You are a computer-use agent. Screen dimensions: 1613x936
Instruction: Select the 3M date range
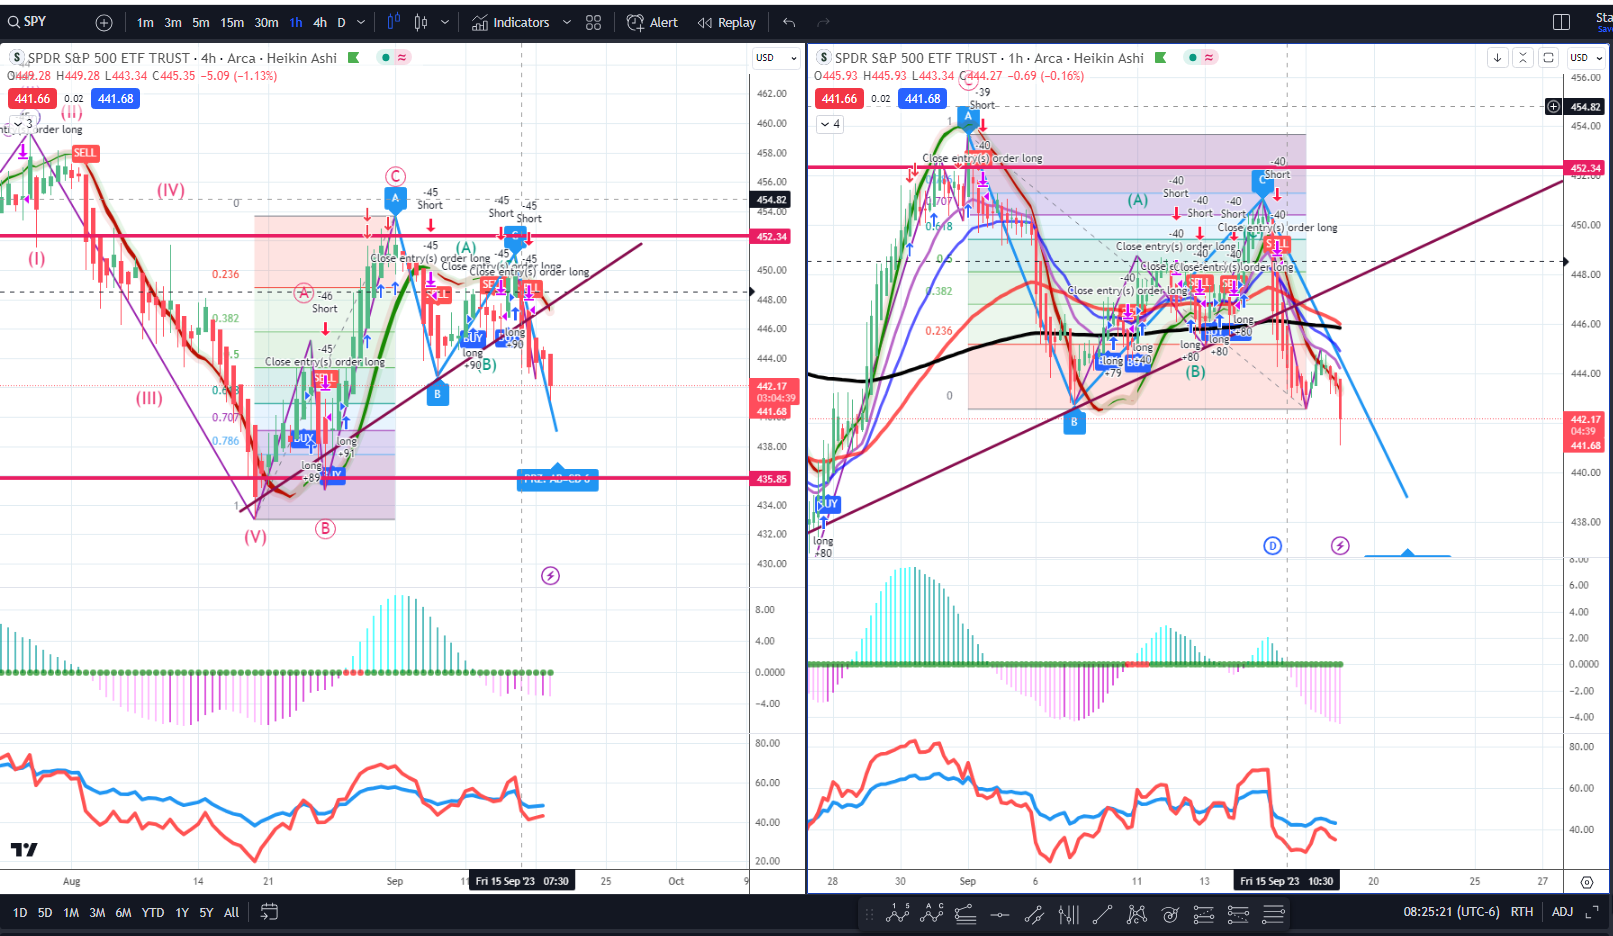point(97,912)
